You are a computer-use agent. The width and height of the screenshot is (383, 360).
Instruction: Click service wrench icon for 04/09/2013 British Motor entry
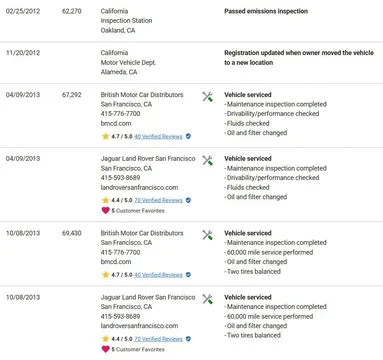[x=207, y=97]
